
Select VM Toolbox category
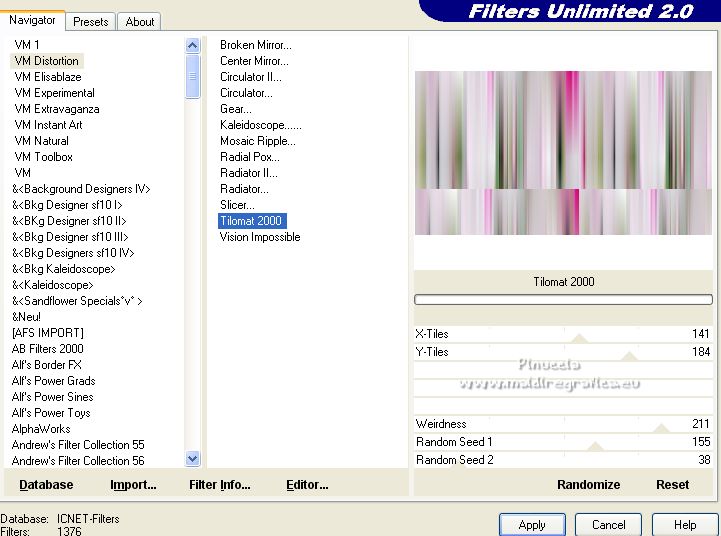pyautogui.click(x=43, y=157)
